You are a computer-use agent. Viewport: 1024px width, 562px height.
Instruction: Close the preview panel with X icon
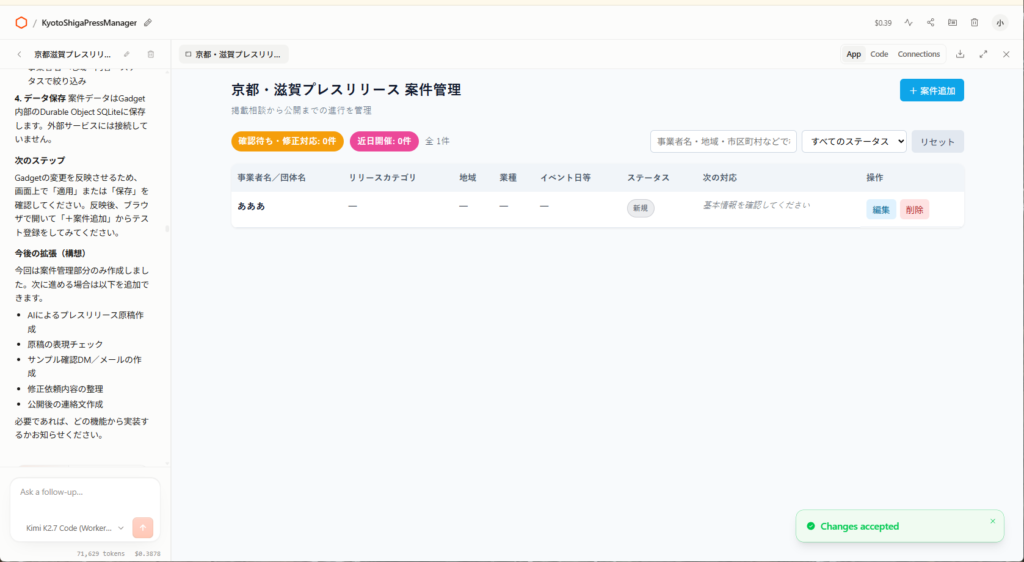(x=1006, y=54)
